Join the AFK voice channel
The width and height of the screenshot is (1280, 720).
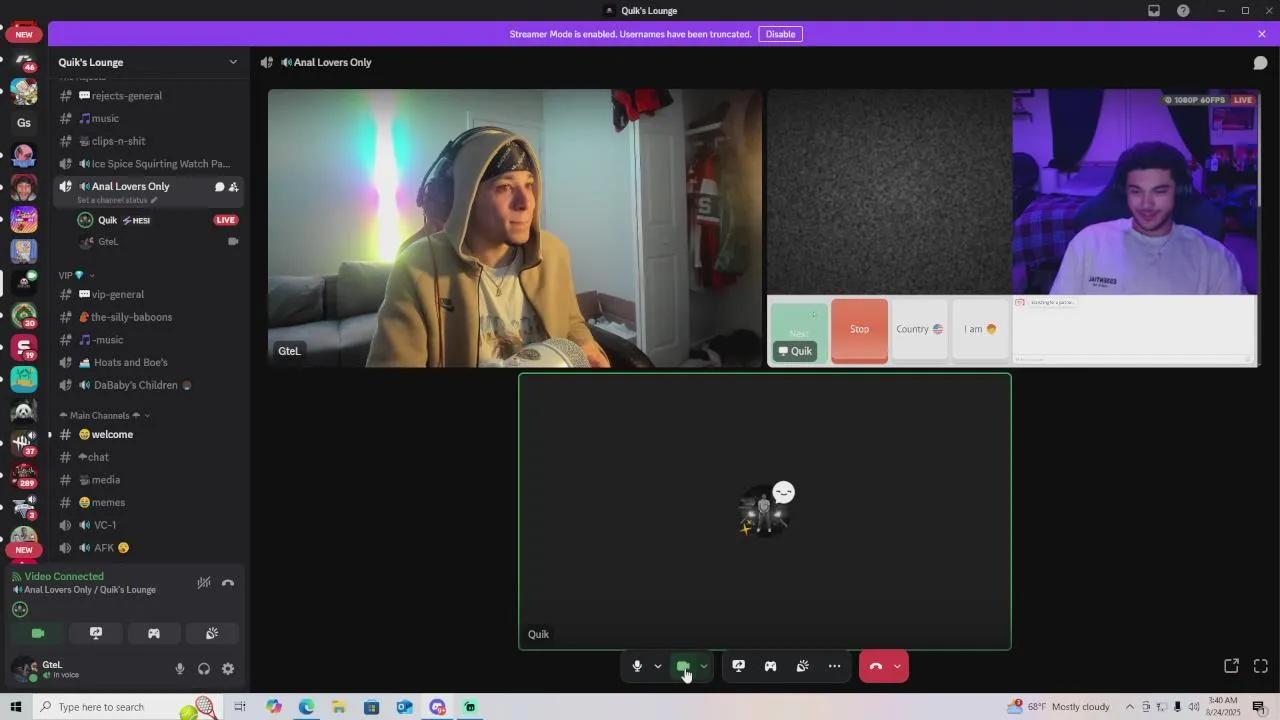pyautogui.click(x=150, y=548)
